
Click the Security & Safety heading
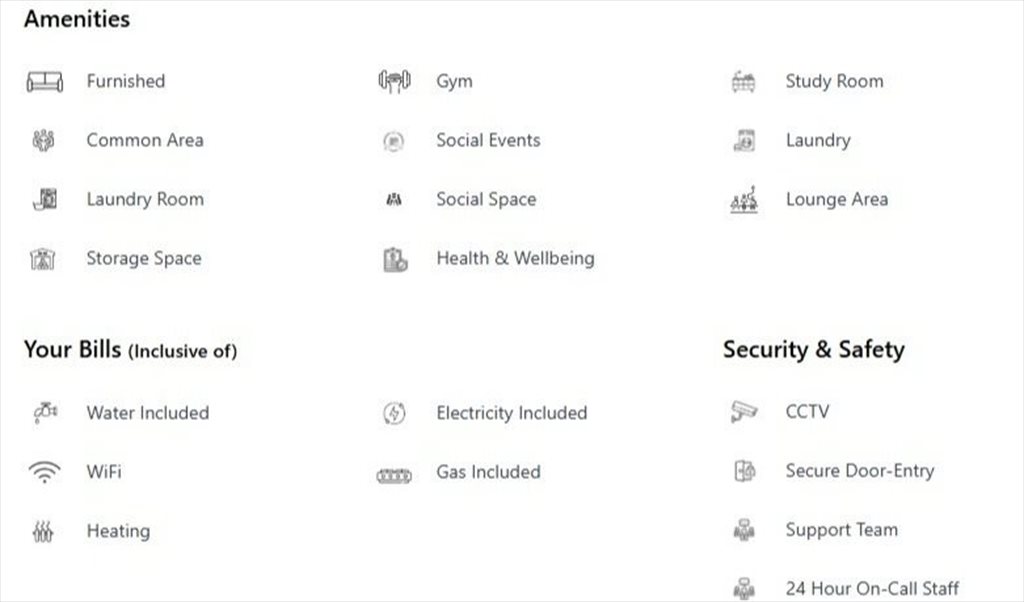point(814,349)
